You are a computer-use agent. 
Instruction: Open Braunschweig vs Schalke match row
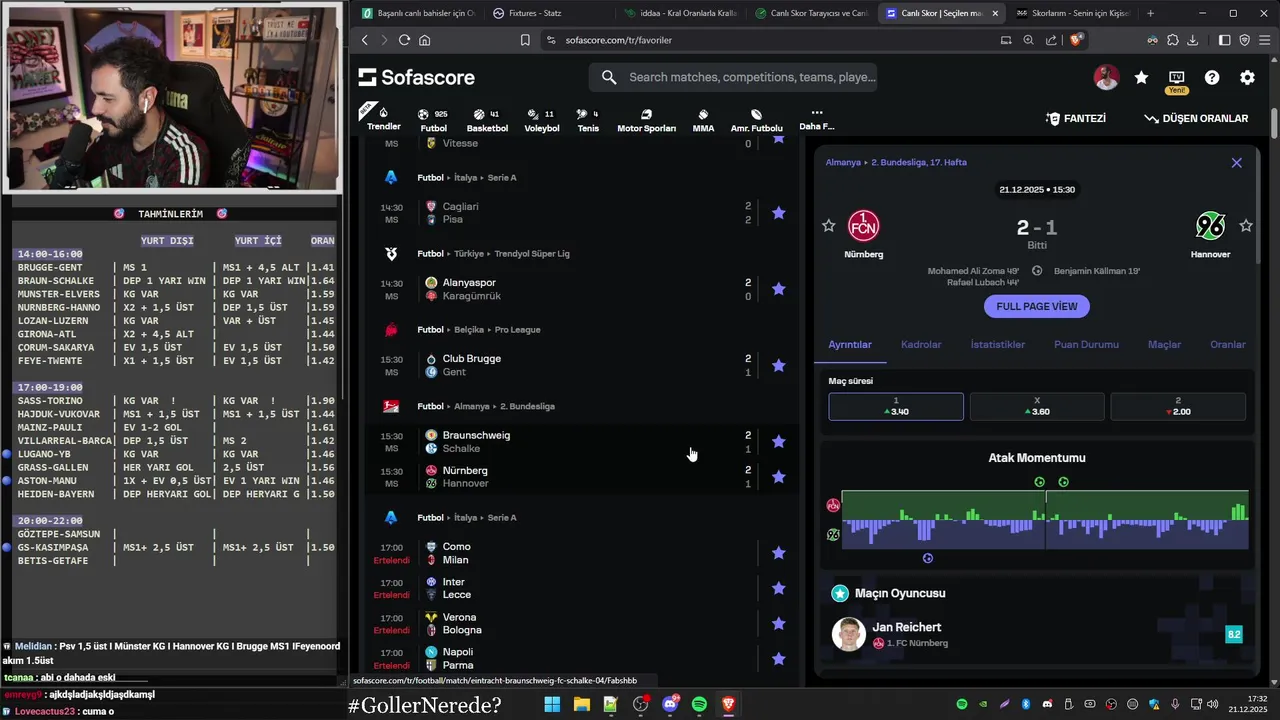581,442
